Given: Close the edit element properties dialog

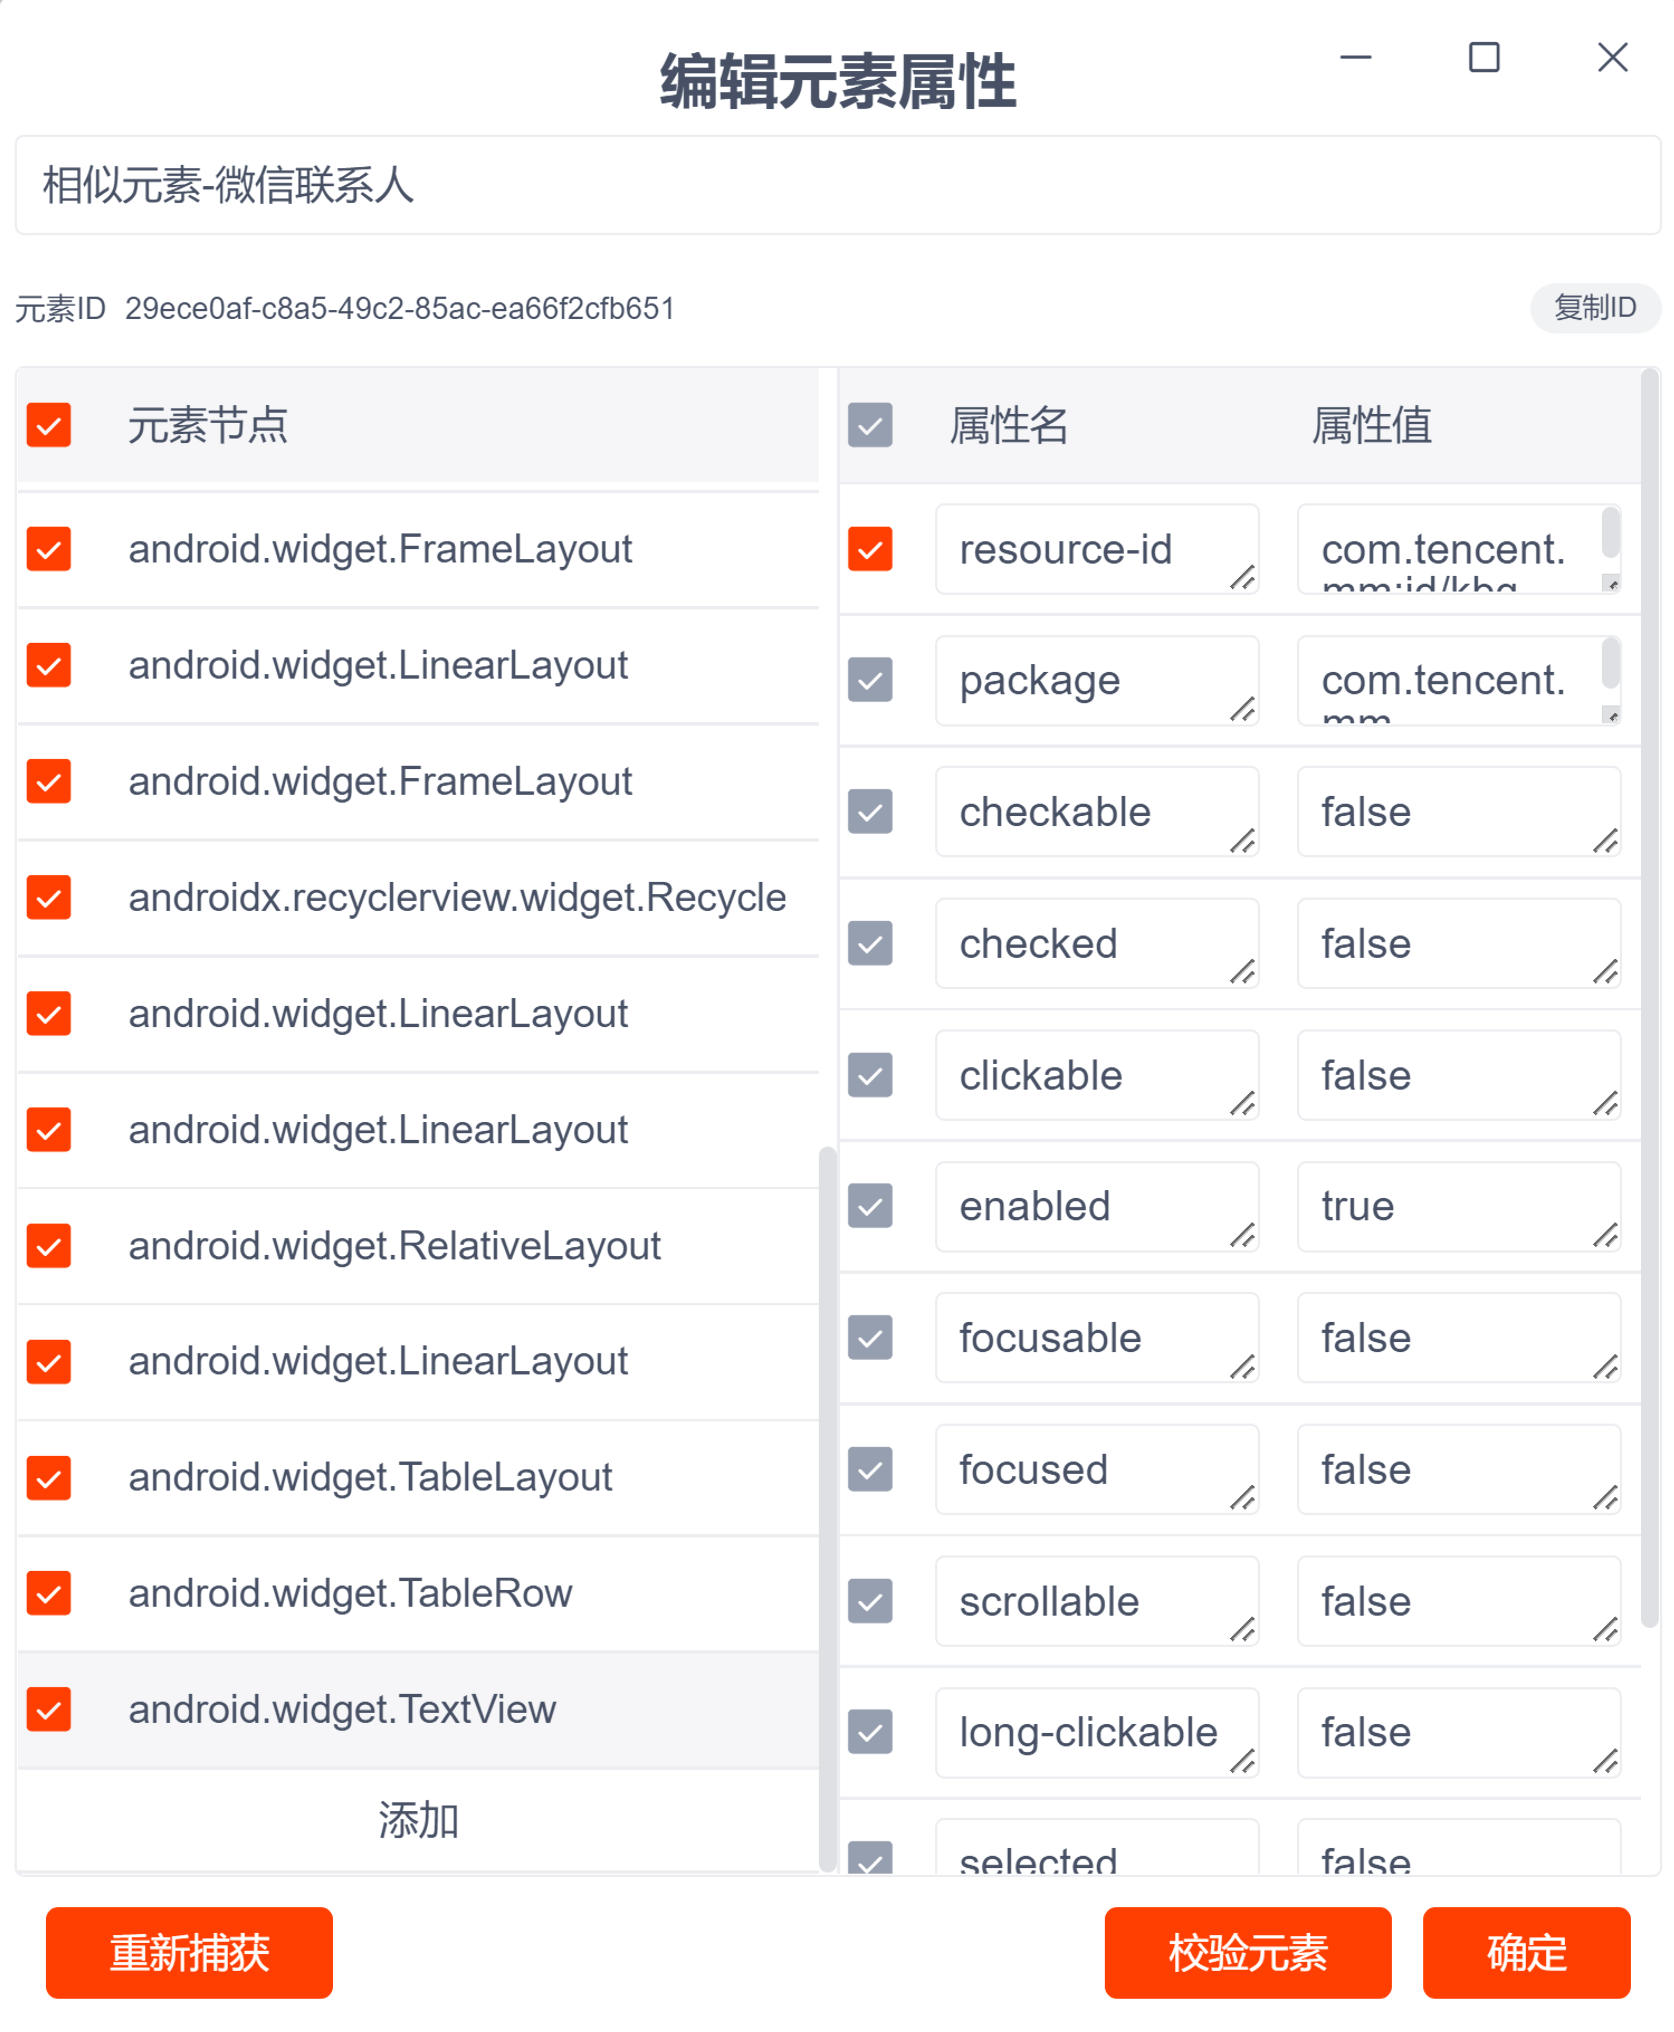Looking at the screenshot, I should click(1611, 58).
